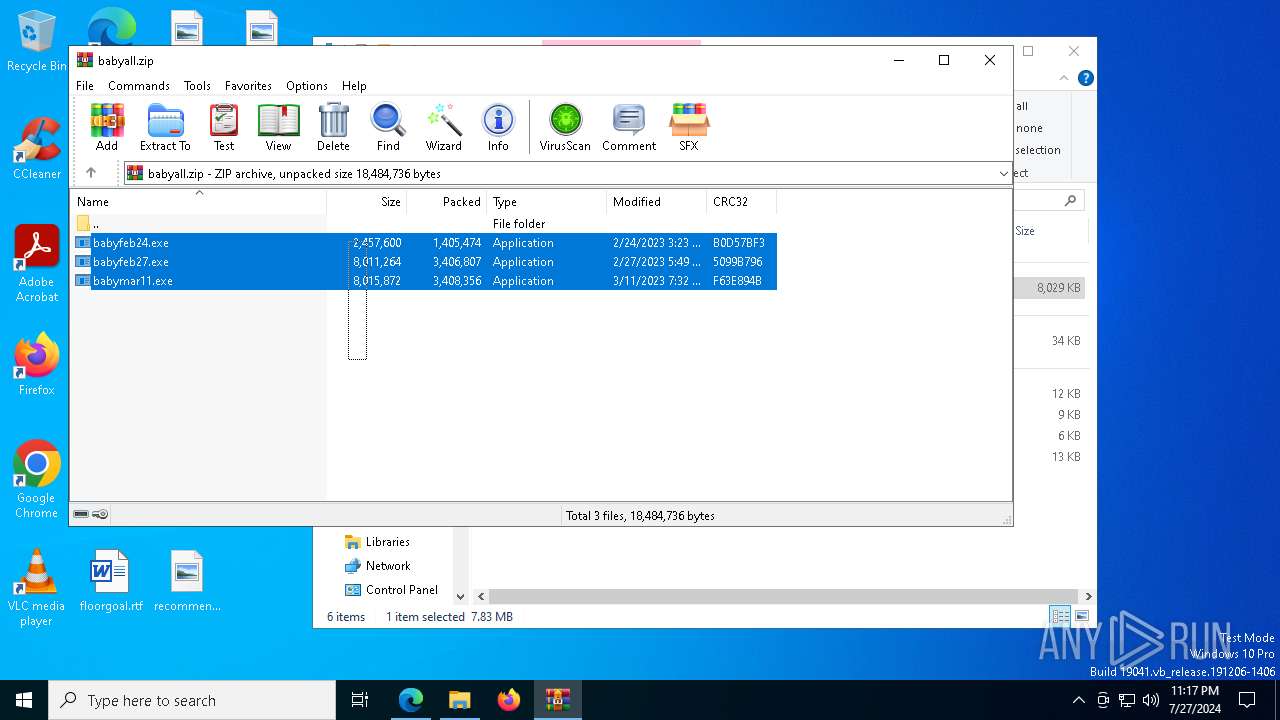Open Firefox desktop shortcut
The width and height of the screenshot is (1280, 720).
[x=37, y=364]
